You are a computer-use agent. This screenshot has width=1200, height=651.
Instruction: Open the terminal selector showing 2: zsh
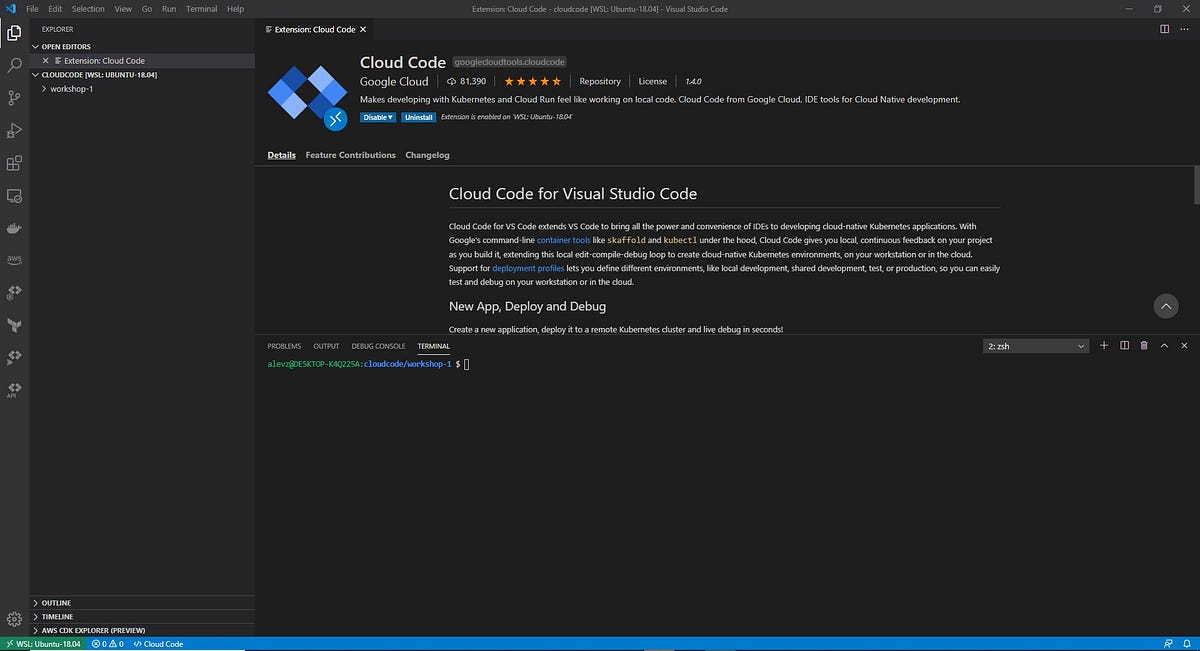pyautogui.click(x=1035, y=345)
